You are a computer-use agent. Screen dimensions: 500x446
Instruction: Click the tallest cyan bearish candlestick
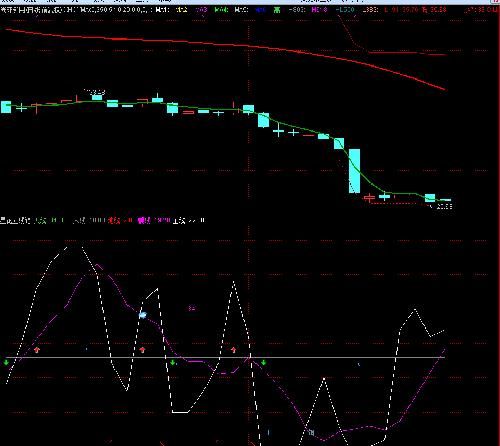[354, 171]
